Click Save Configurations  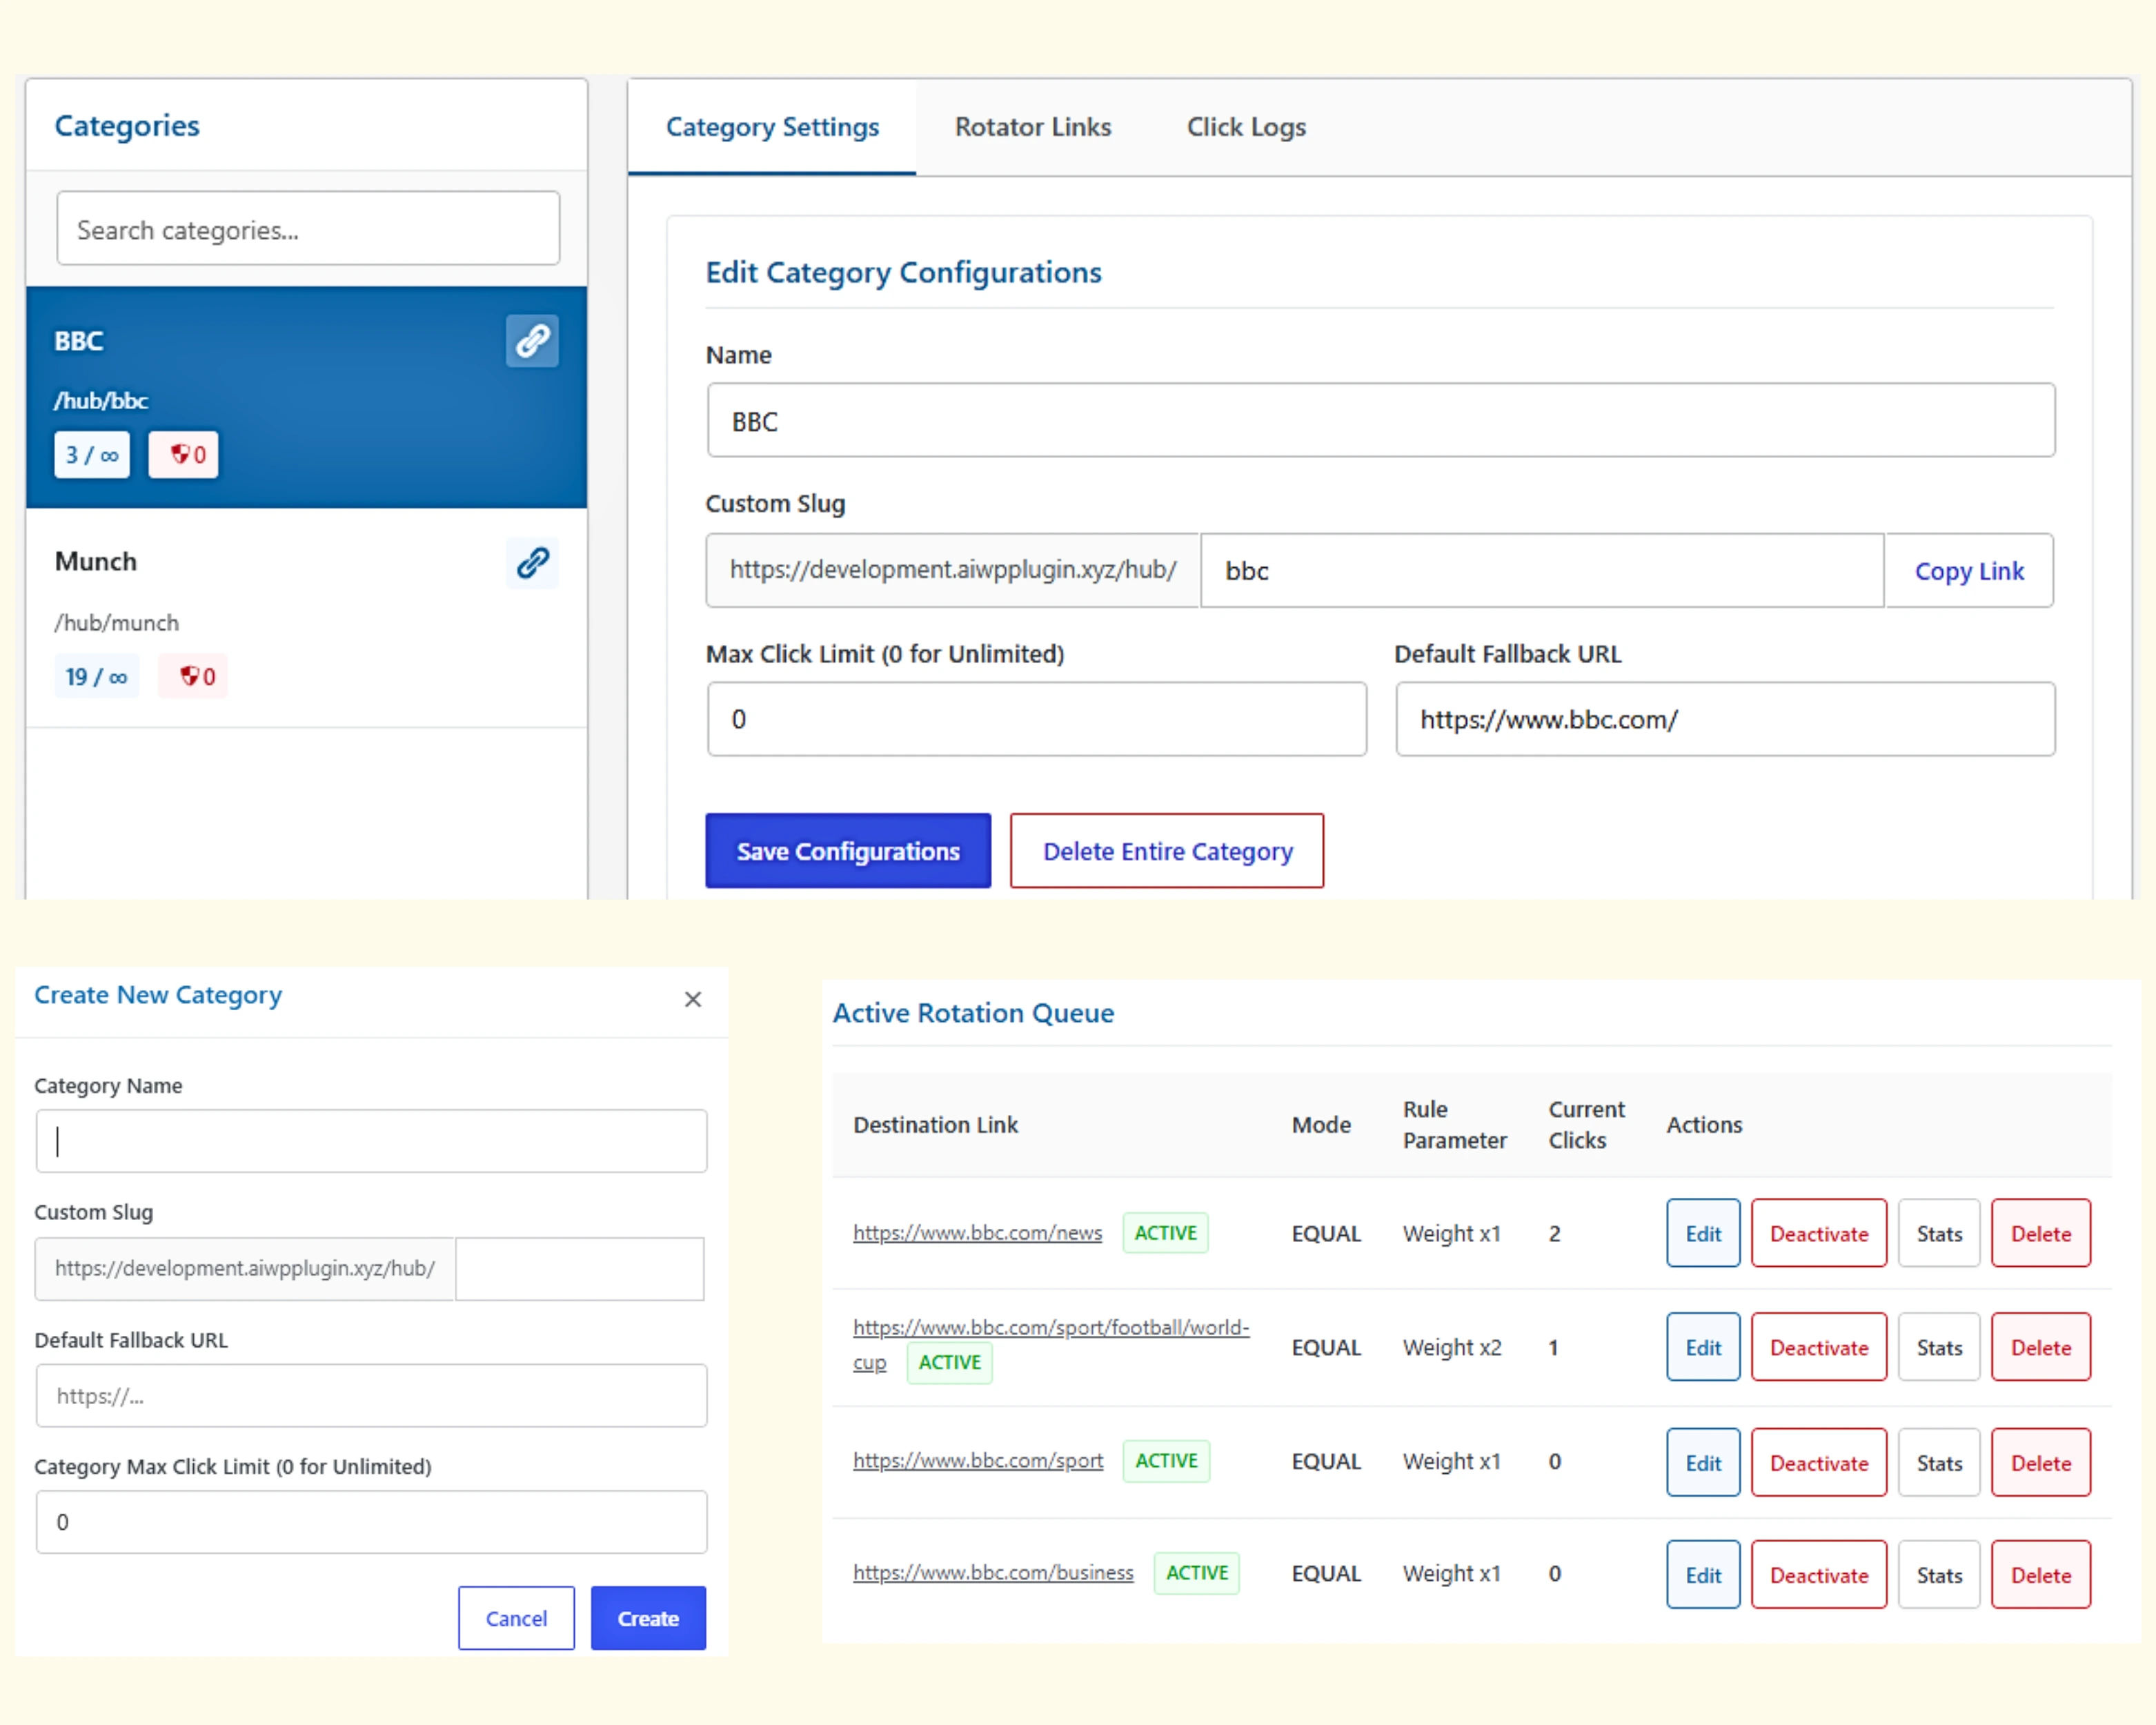pos(848,851)
